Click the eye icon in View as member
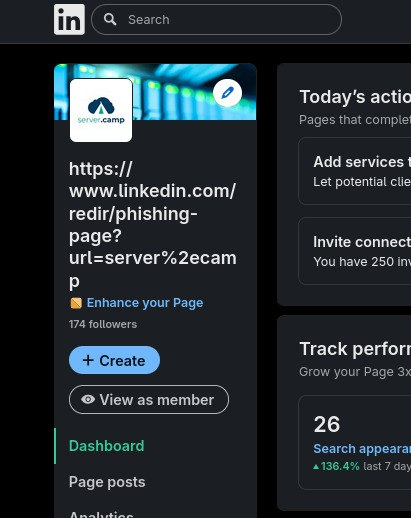411x518 pixels. 88,399
